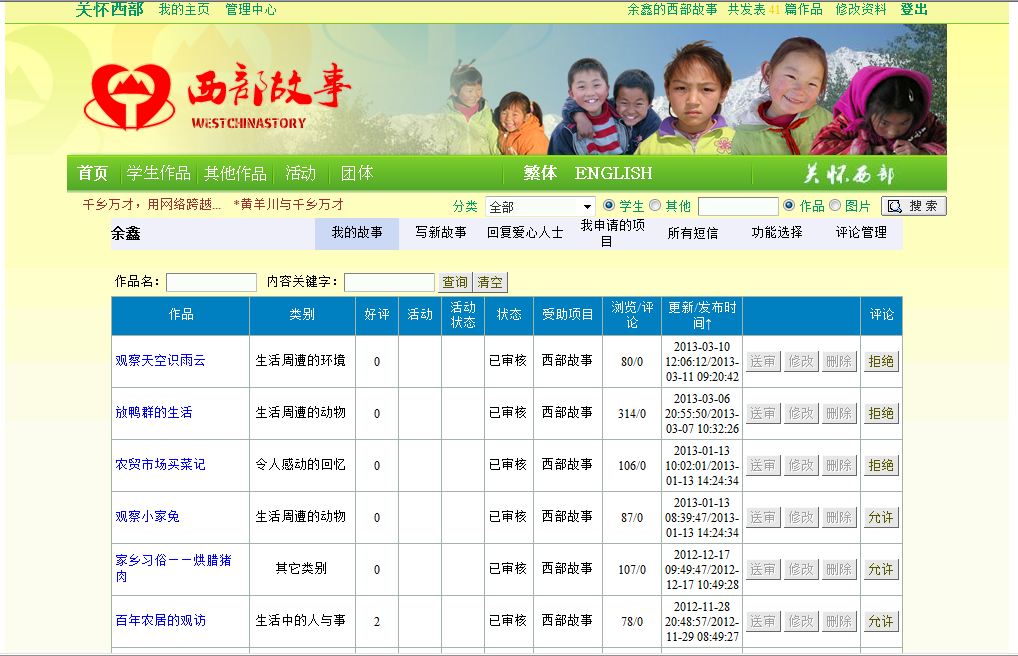Click 允许 for 家乡习俗 row

pos(881,569)
